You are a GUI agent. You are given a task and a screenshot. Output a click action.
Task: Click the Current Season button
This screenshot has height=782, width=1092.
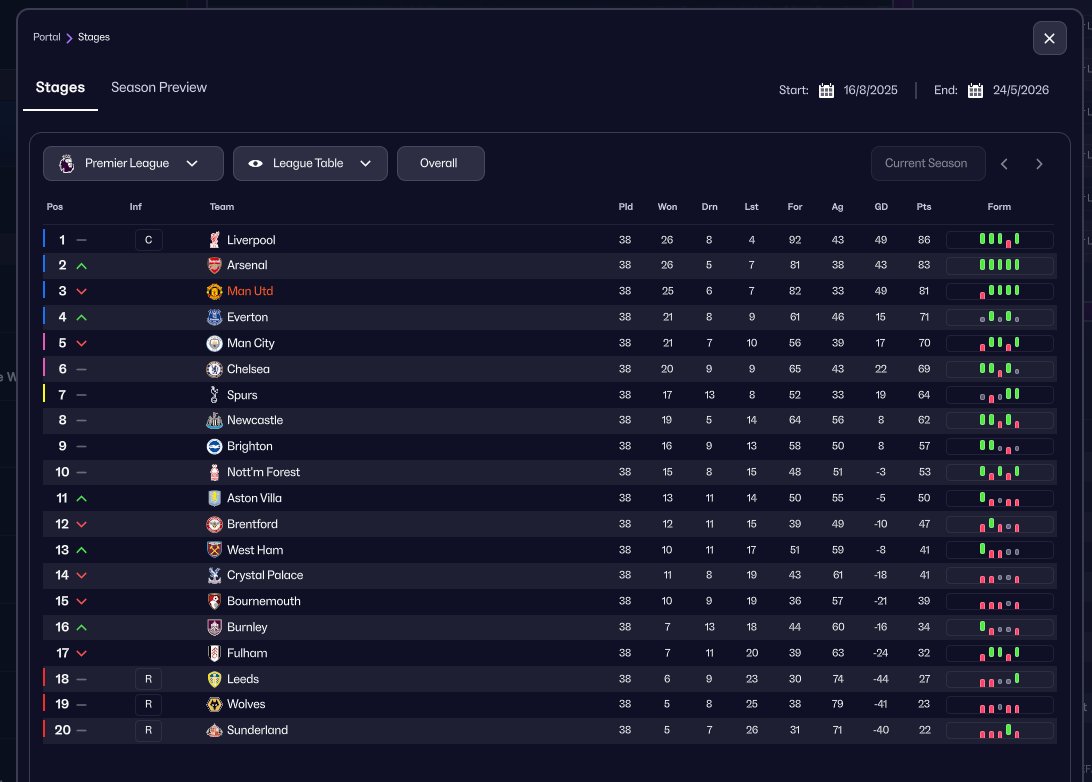pos(927,163)
